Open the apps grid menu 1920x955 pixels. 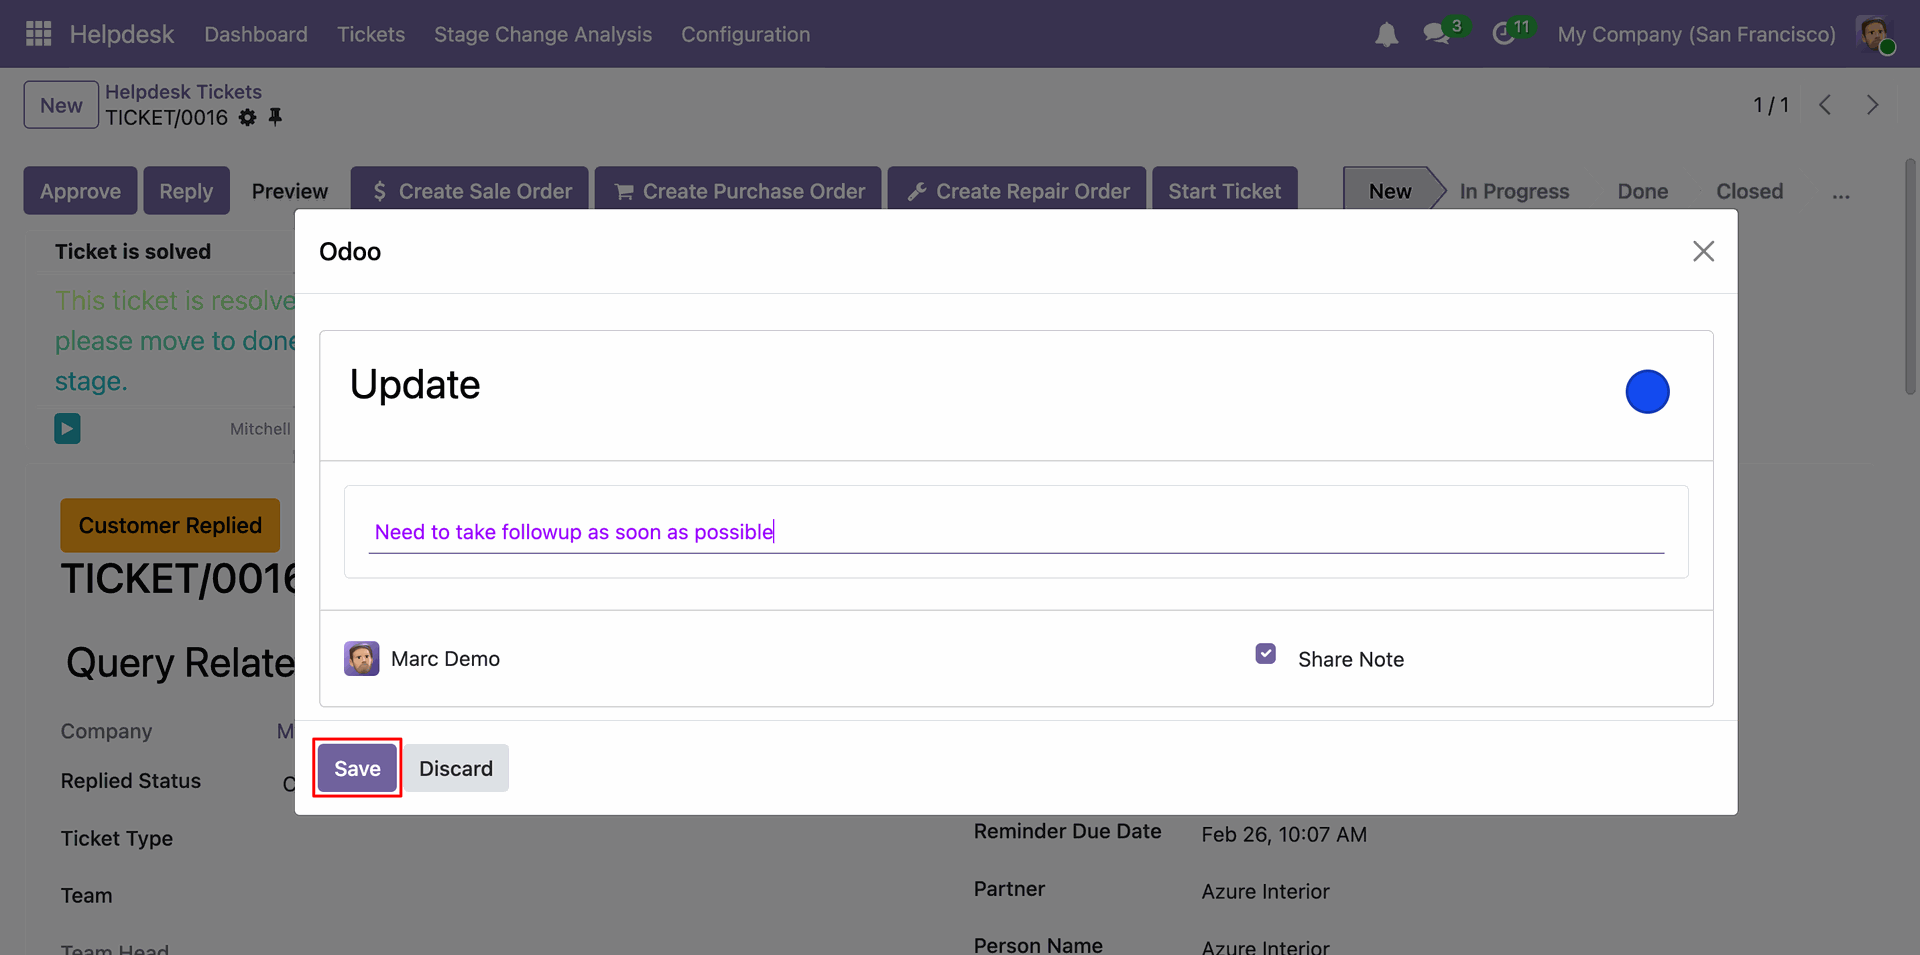[x=38, y=34]
